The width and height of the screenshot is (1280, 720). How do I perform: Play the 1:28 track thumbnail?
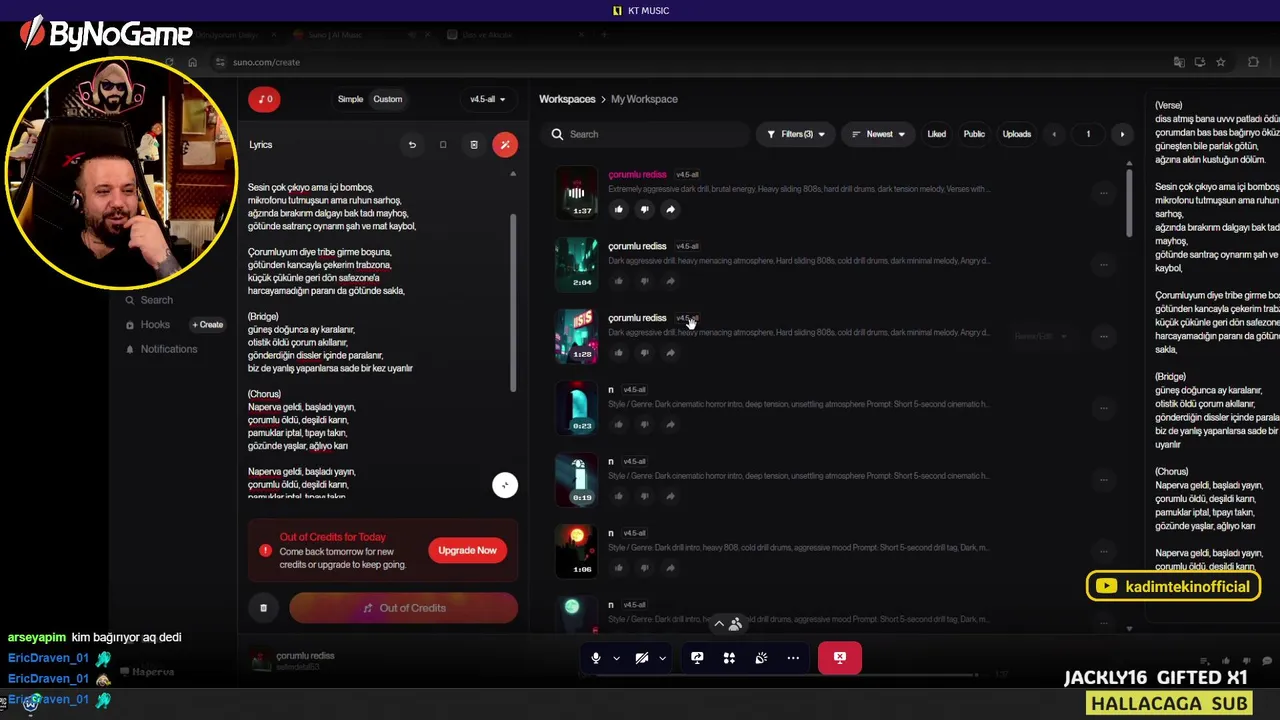click(x=576, y=336)
